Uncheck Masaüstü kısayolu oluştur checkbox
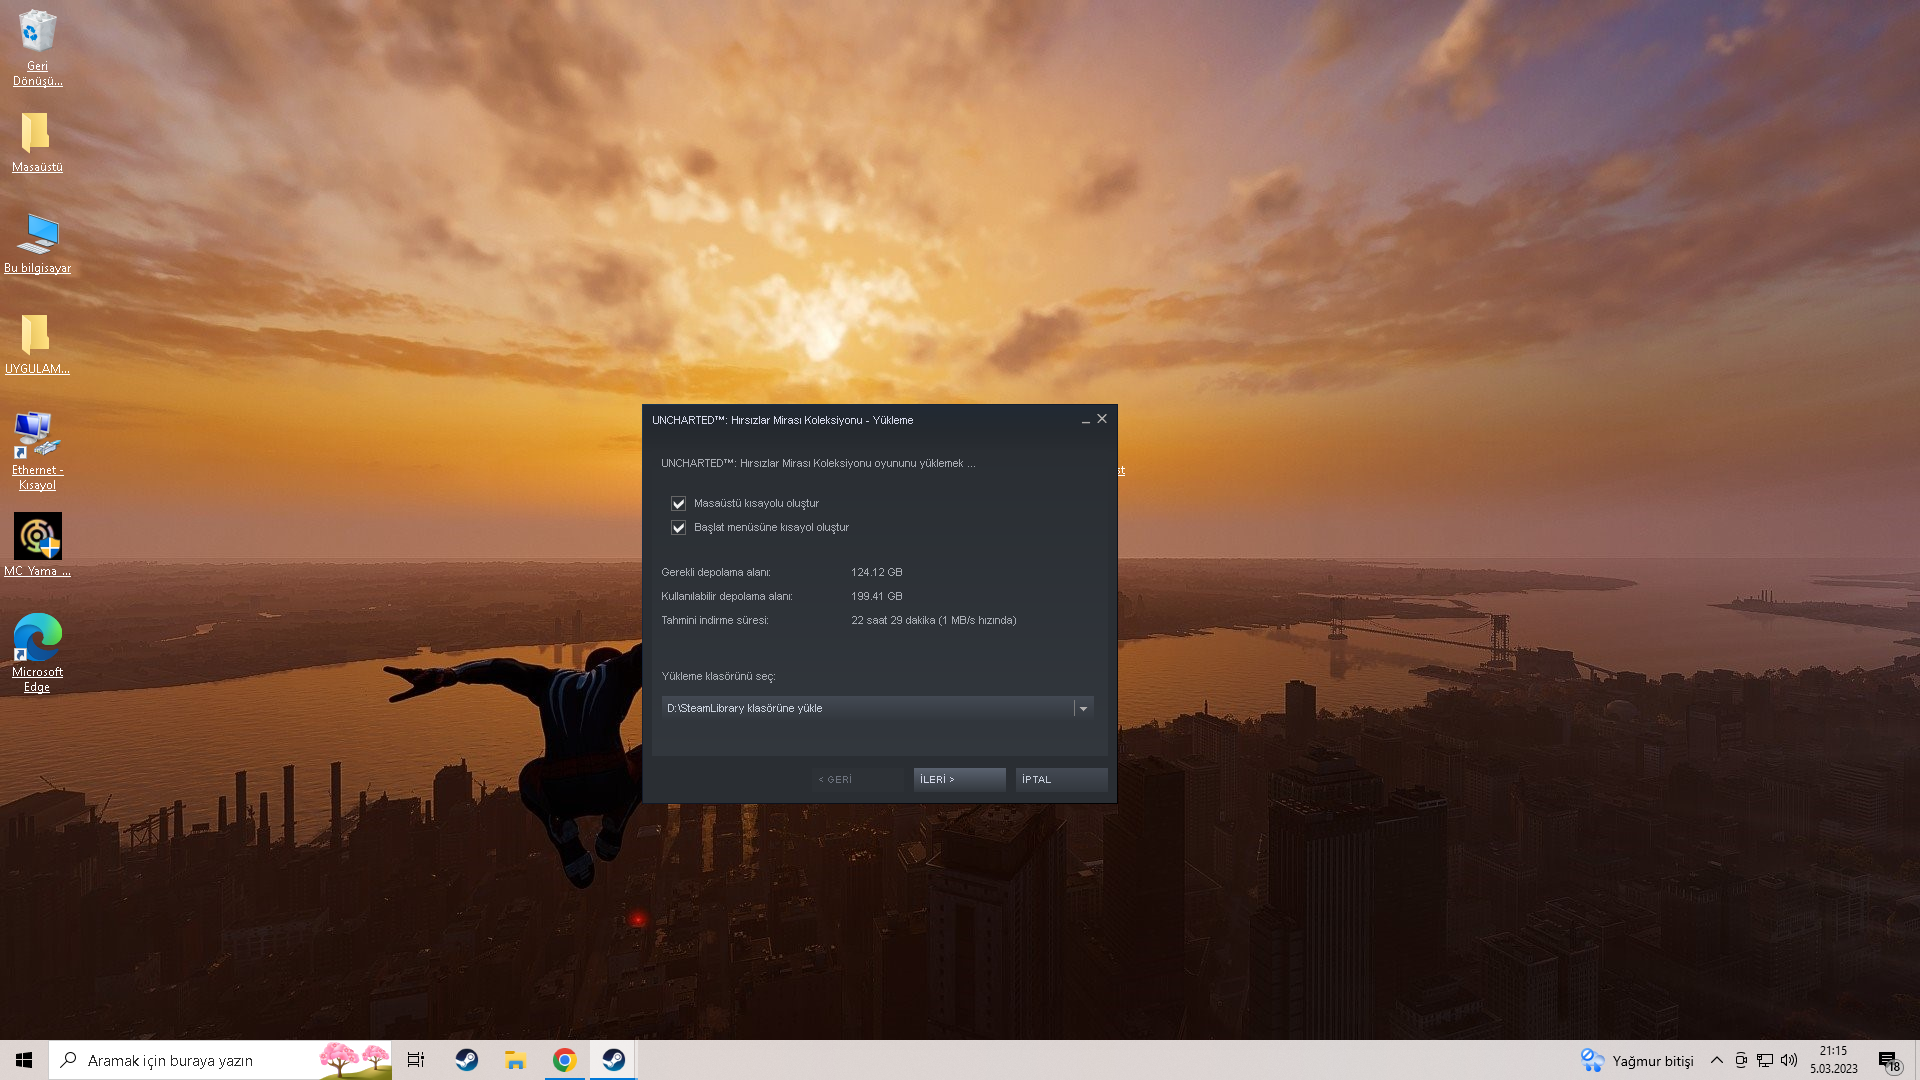1920x1080 pixels. pyautogui.click(x=678, y=503)
